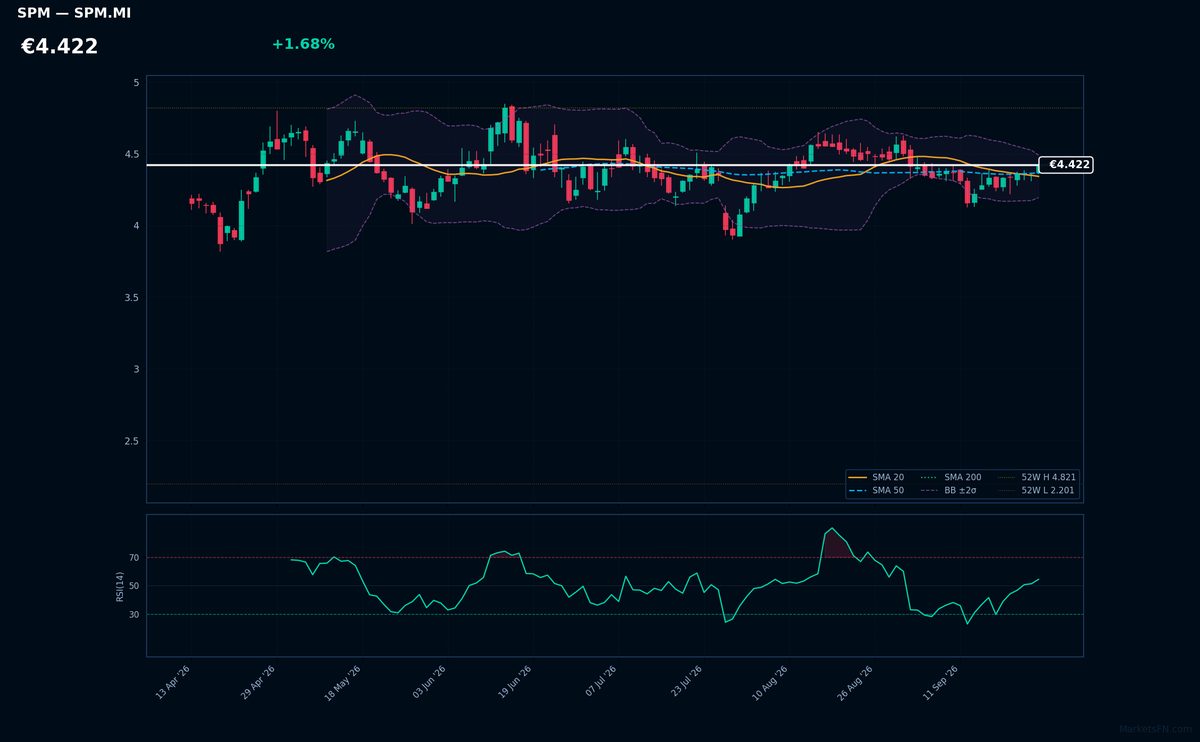
Task: Click the 11 Sep '26 date label
Action: tap(940, 682)
